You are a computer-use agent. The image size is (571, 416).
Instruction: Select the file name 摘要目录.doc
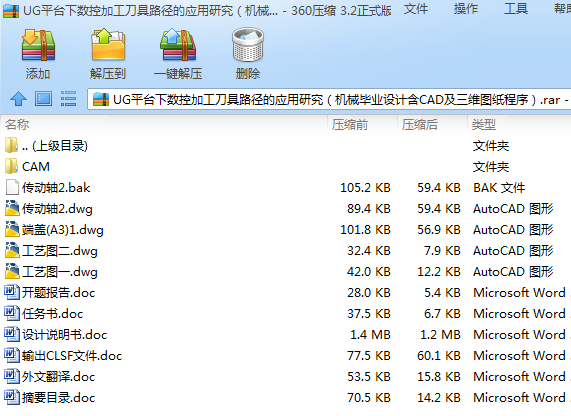click(59, 397)
